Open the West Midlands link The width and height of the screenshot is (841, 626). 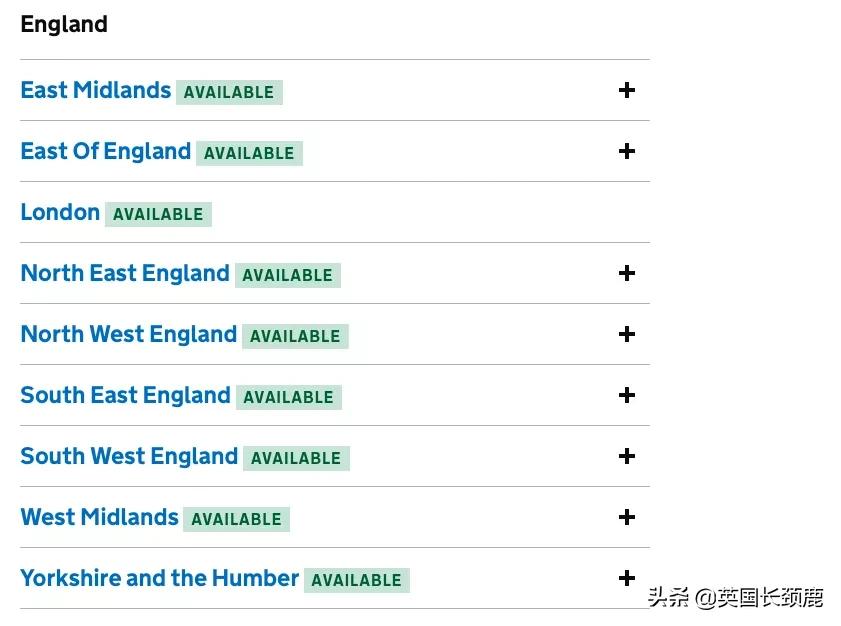(99, 517)
